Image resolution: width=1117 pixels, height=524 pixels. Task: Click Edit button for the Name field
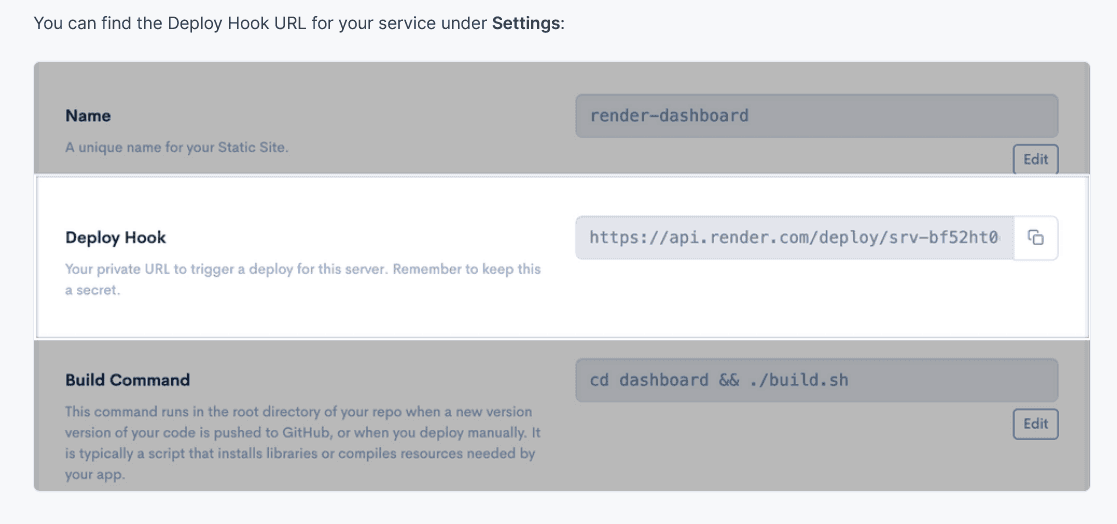[x=1035, y=159]
